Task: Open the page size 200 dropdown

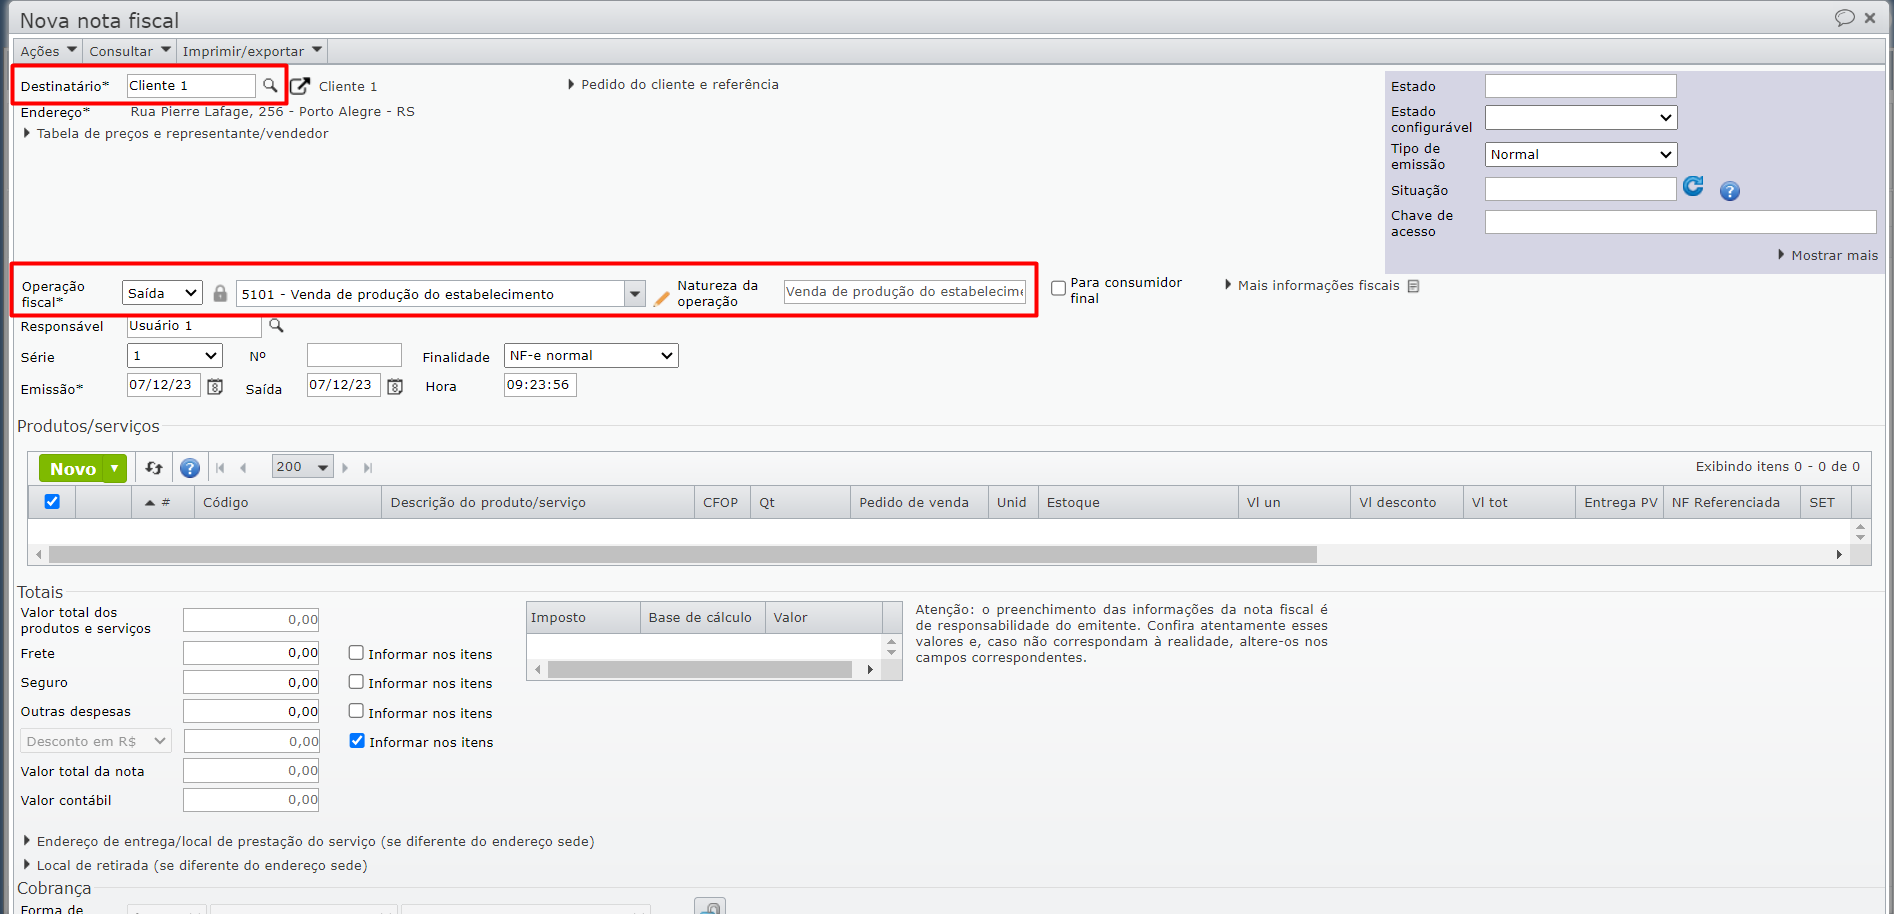Action: pyautogui.click(x=303, y=467)
